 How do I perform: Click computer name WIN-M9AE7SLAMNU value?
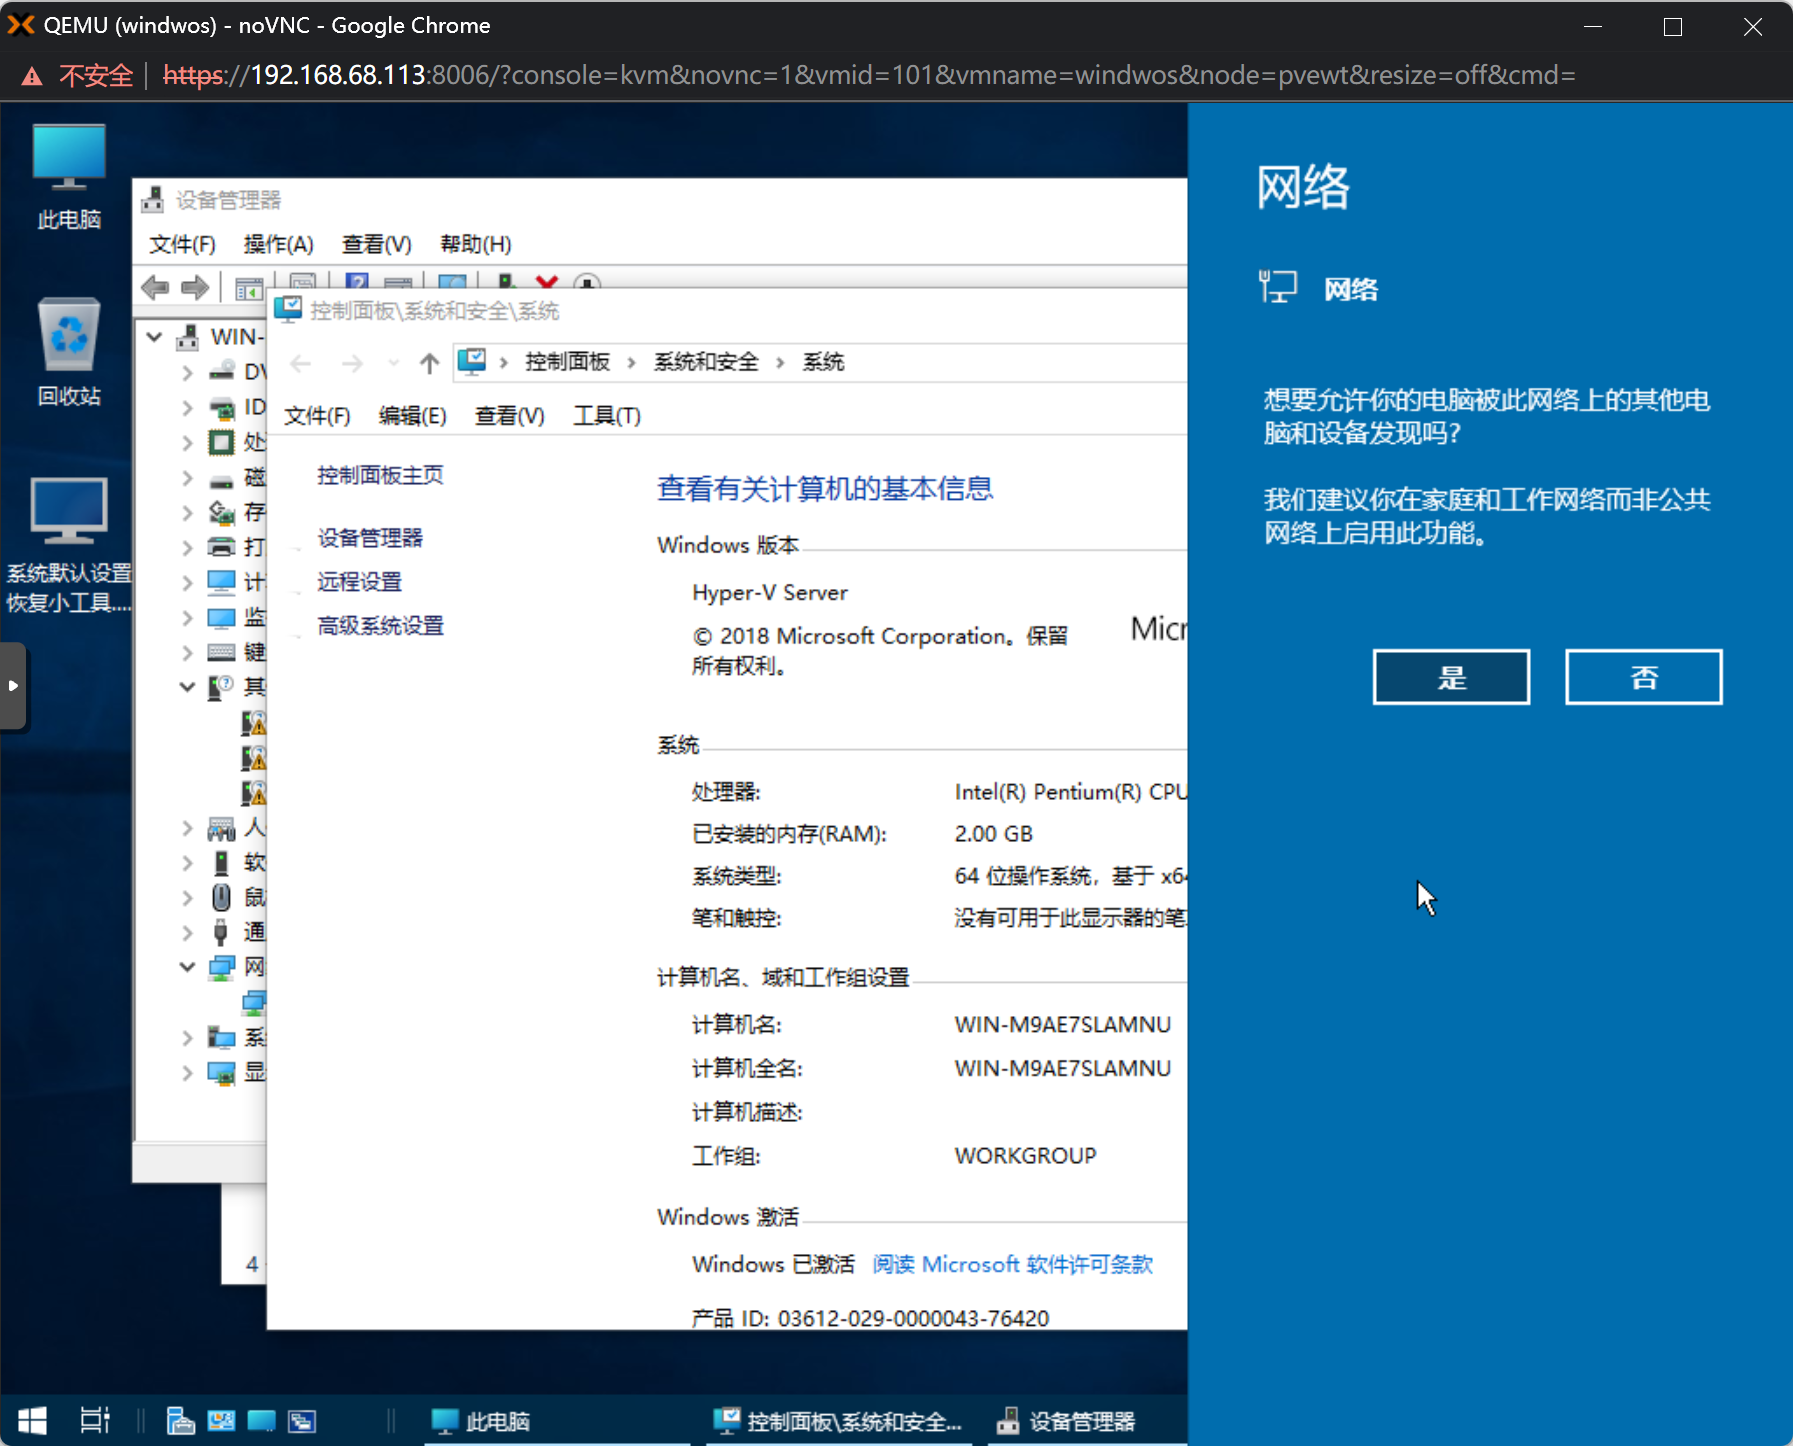coord(1062,1025)
